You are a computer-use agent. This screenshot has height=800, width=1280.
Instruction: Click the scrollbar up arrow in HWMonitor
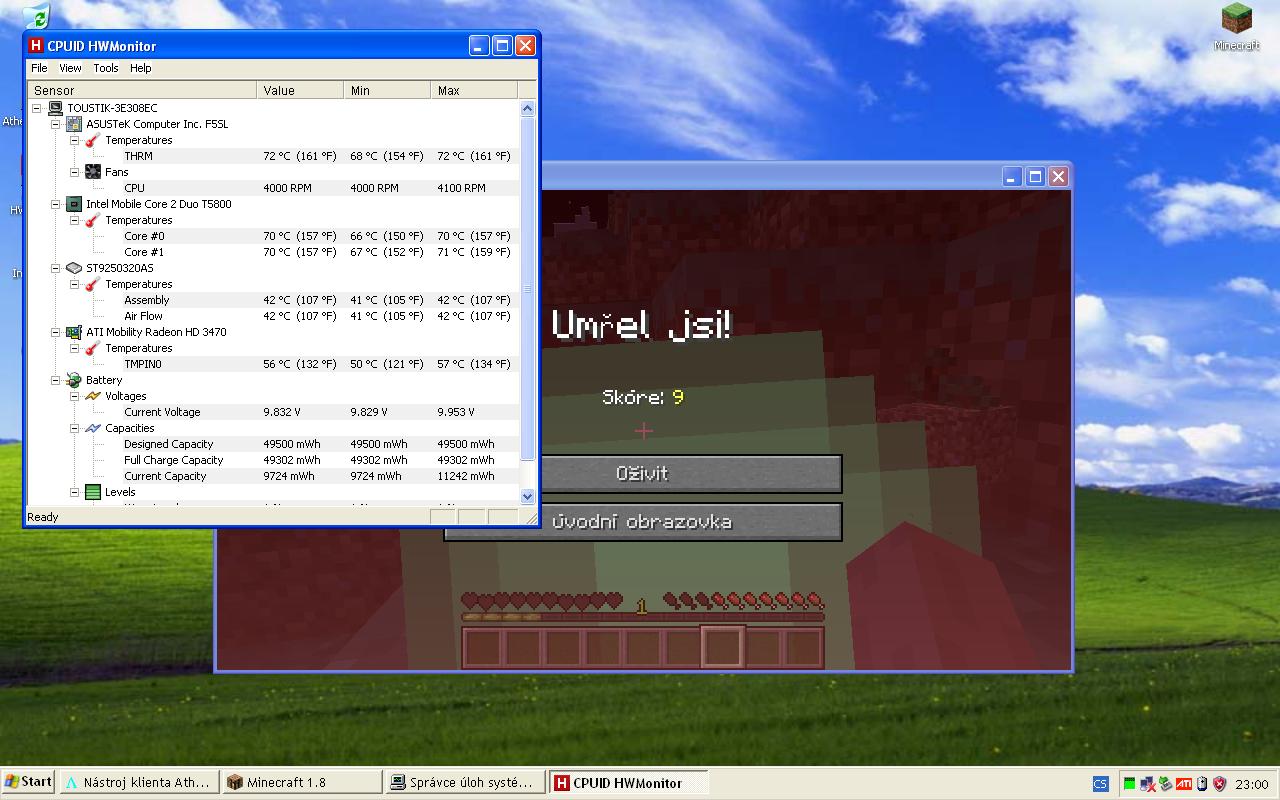click(x=528, y=108)
